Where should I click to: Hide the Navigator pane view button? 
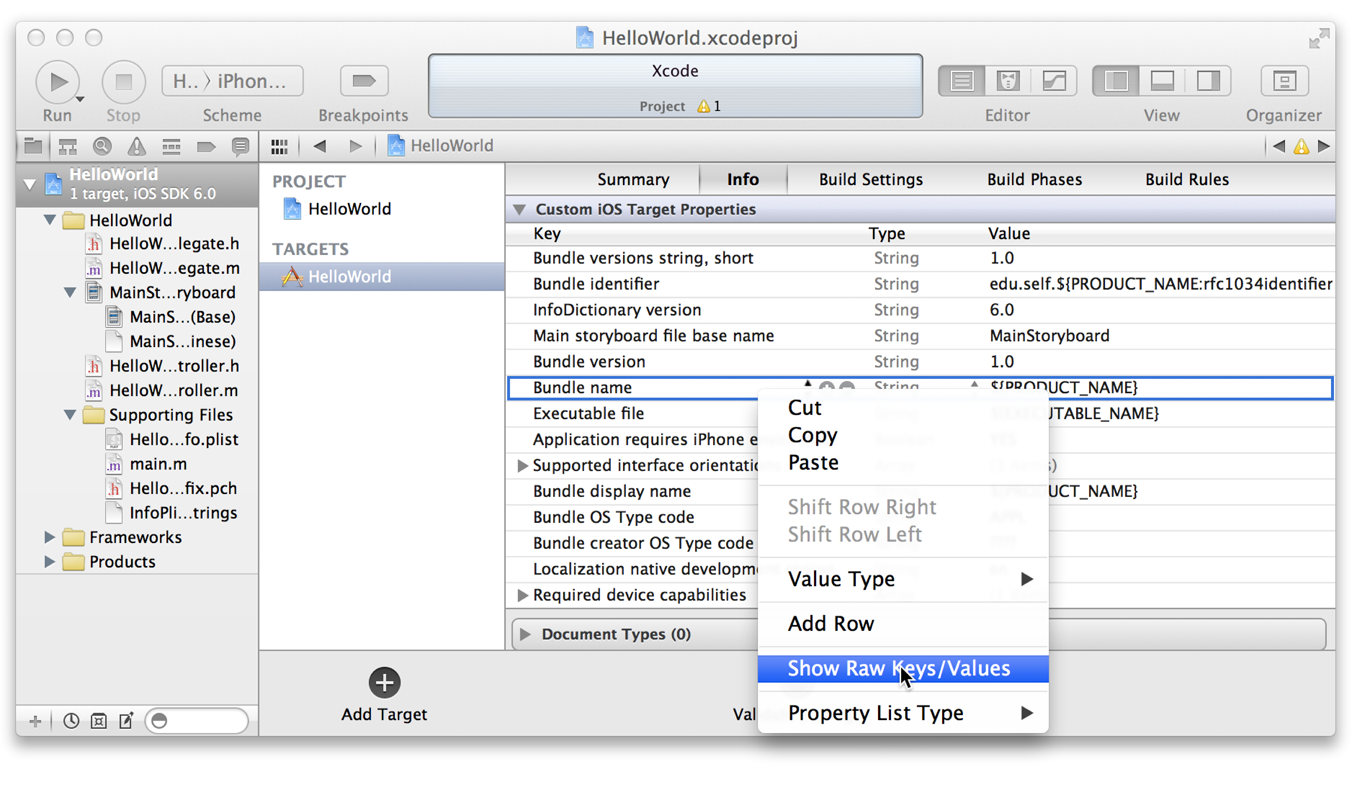point(1116,82)
